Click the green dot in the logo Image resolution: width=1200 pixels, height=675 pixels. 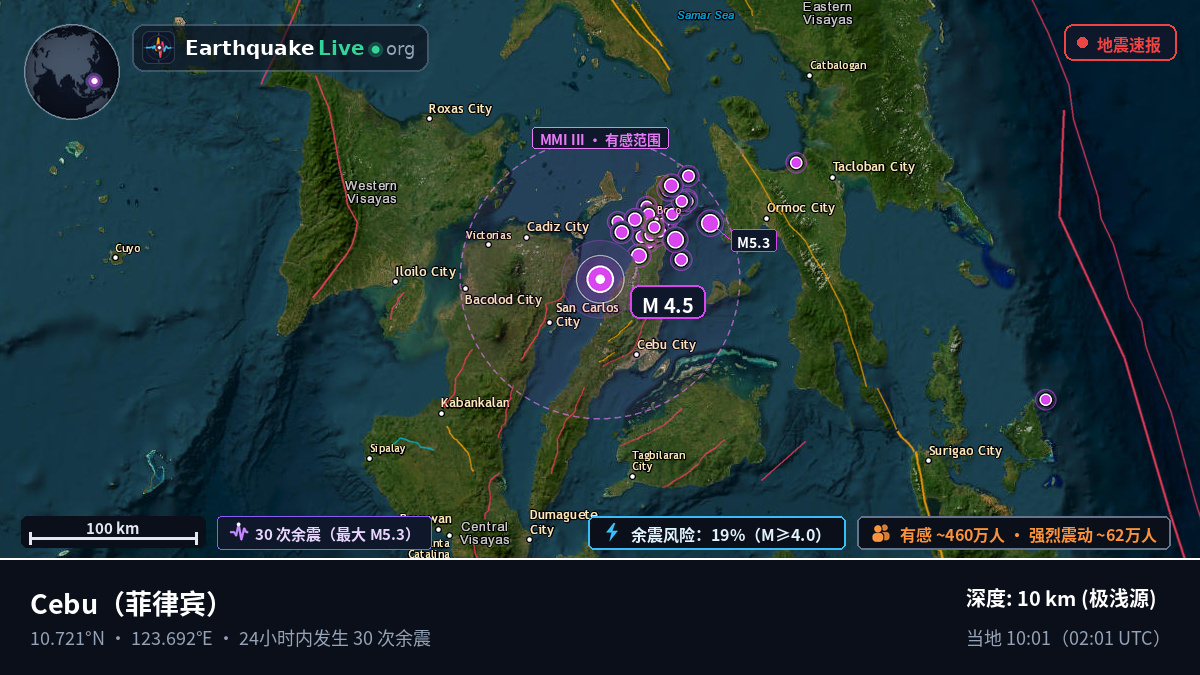tap(375, 49)
